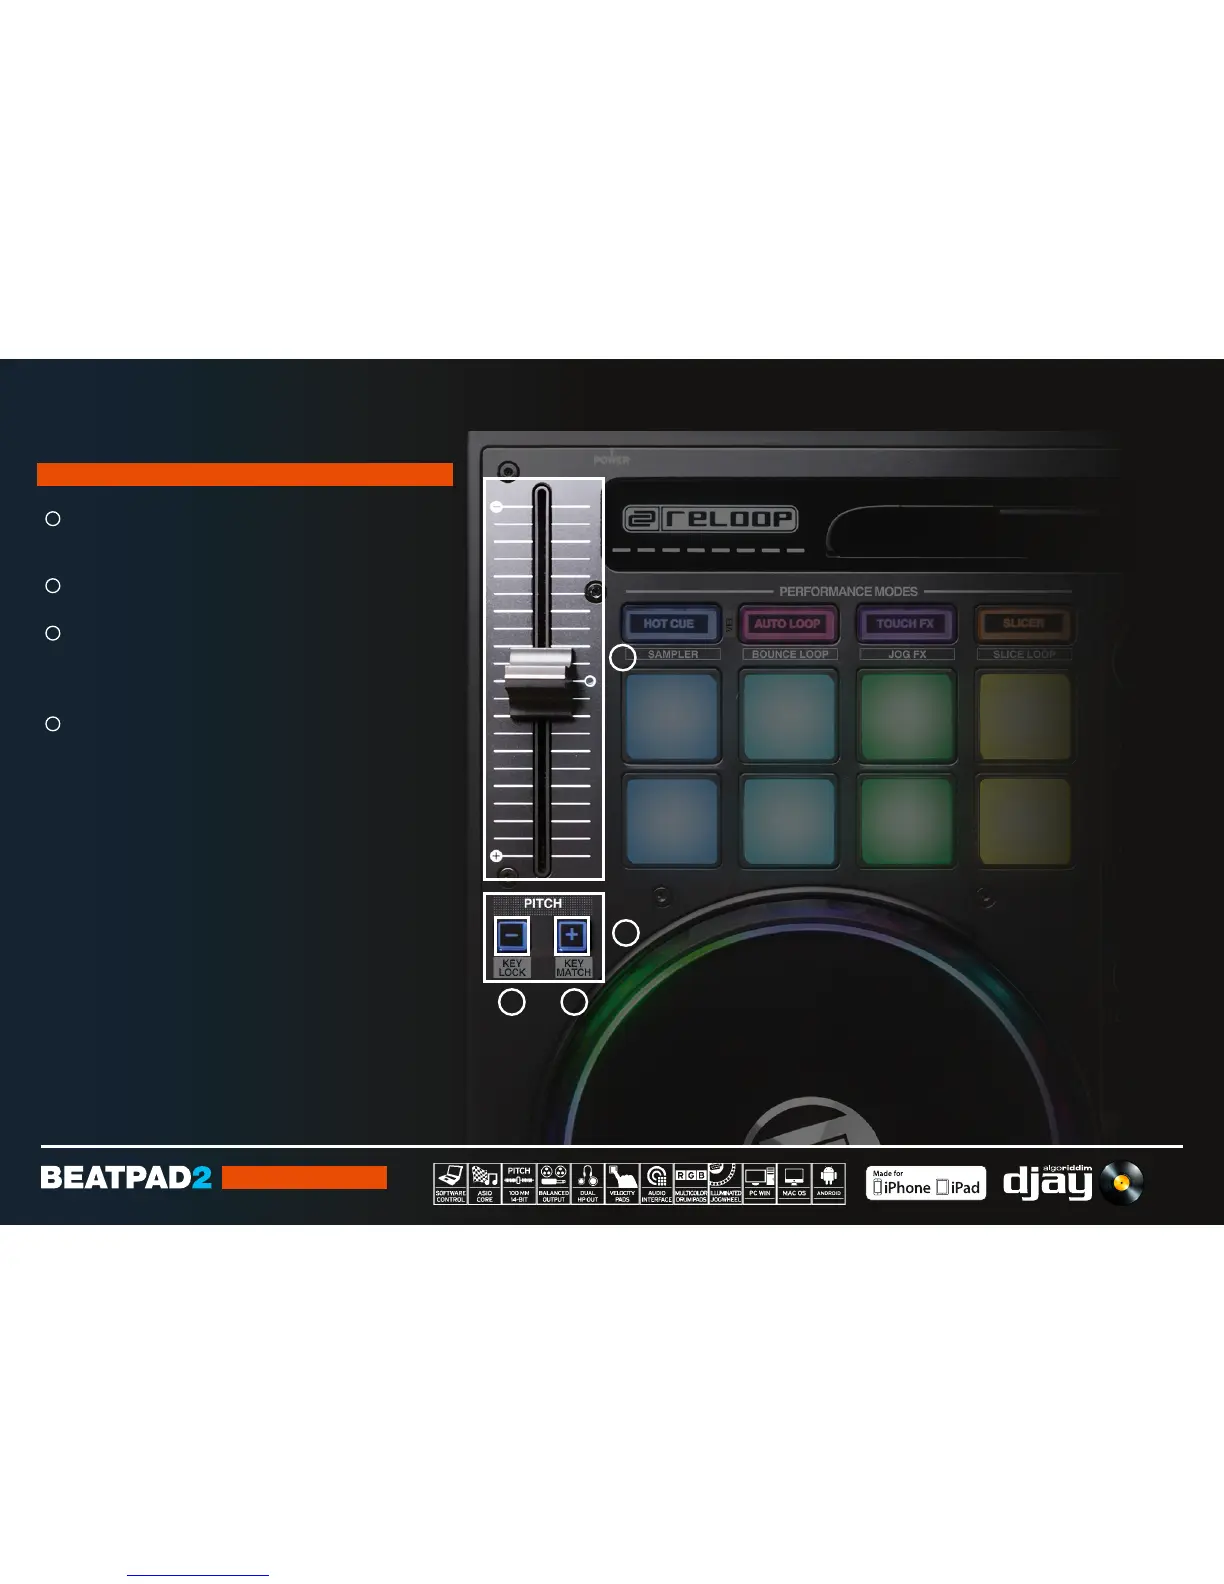Click the POWER label on the controller
The image size is (1224, 1584).
pos(611,460)
